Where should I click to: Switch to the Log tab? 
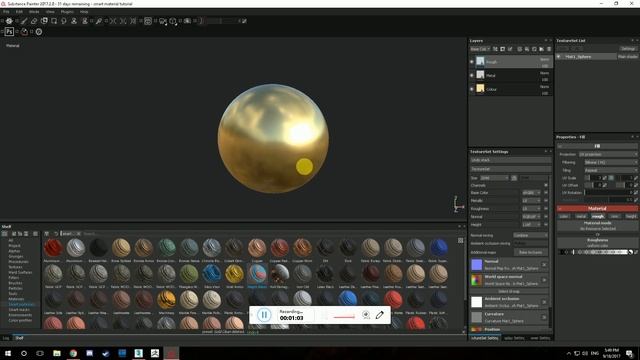click(x=6, y=338)
